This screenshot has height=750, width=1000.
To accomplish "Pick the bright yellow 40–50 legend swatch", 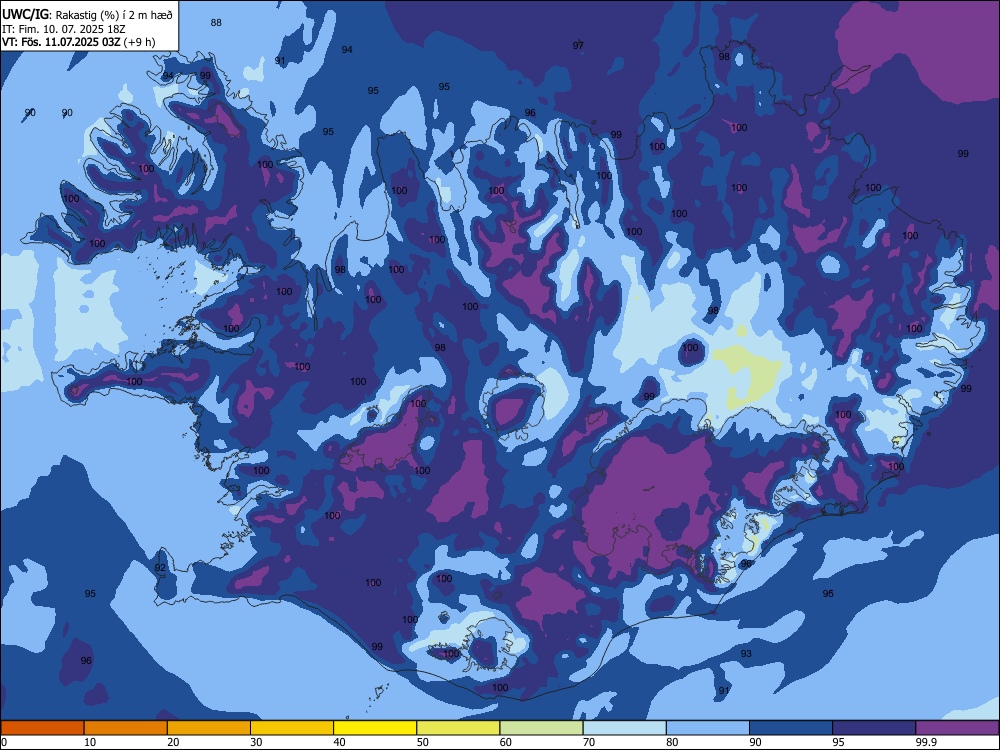I will coord(375,728).
